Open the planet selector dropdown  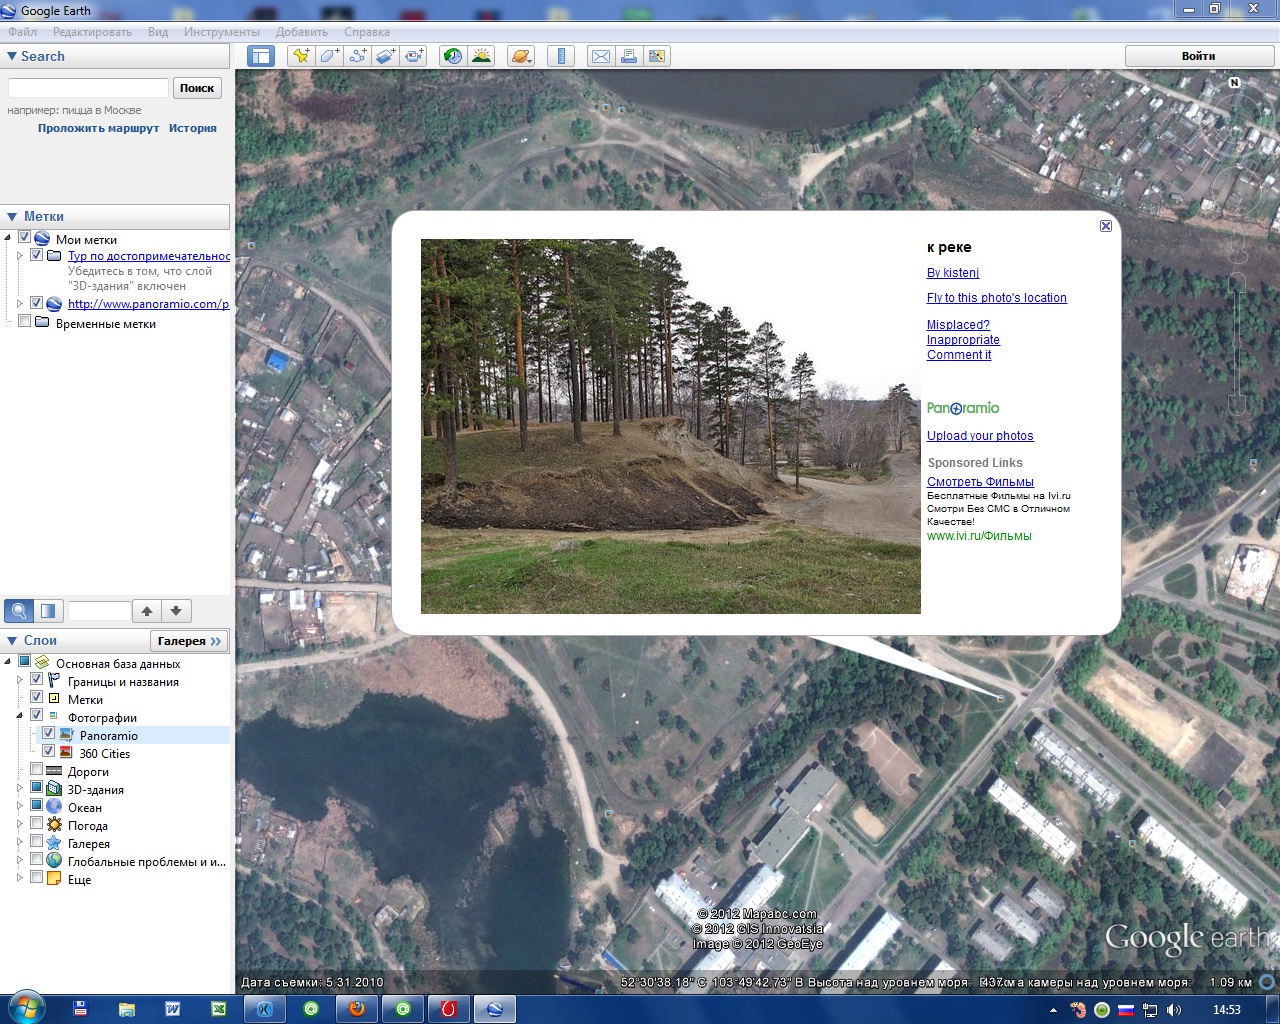point(521,56)
